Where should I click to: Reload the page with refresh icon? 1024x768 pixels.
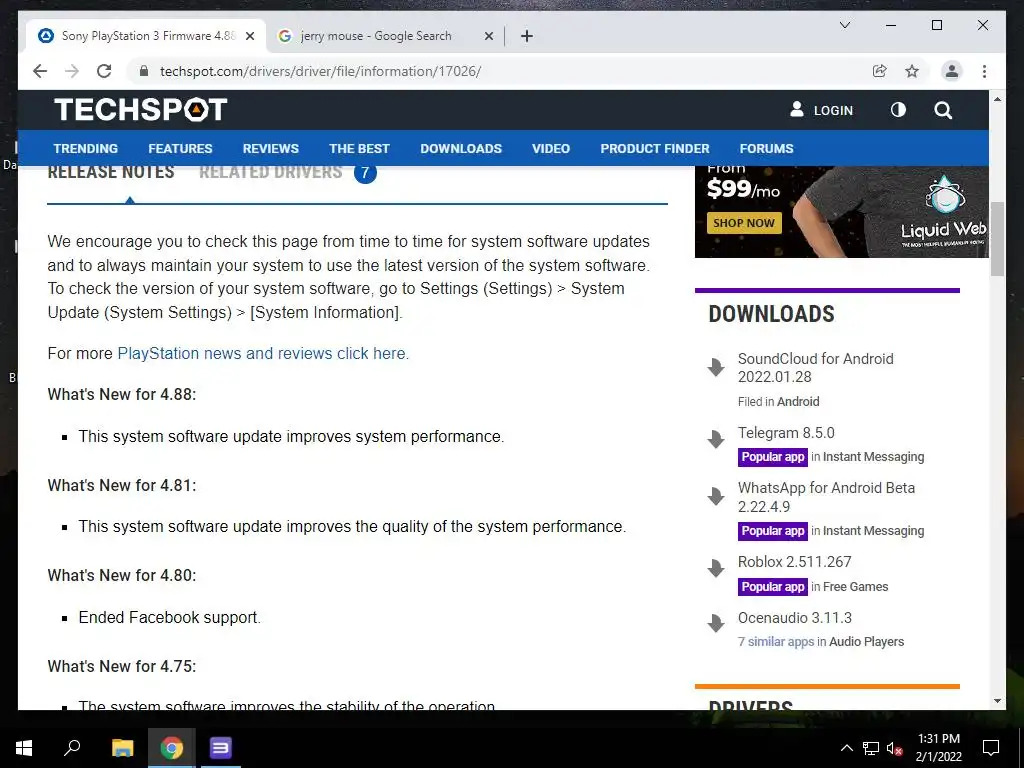coord(104,71)
